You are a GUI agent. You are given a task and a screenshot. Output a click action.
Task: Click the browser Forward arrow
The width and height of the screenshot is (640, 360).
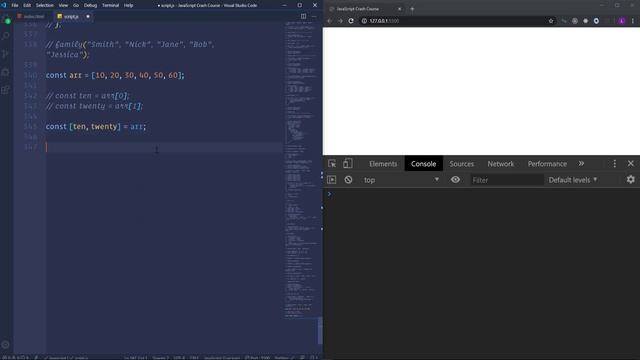pos(340,21)
